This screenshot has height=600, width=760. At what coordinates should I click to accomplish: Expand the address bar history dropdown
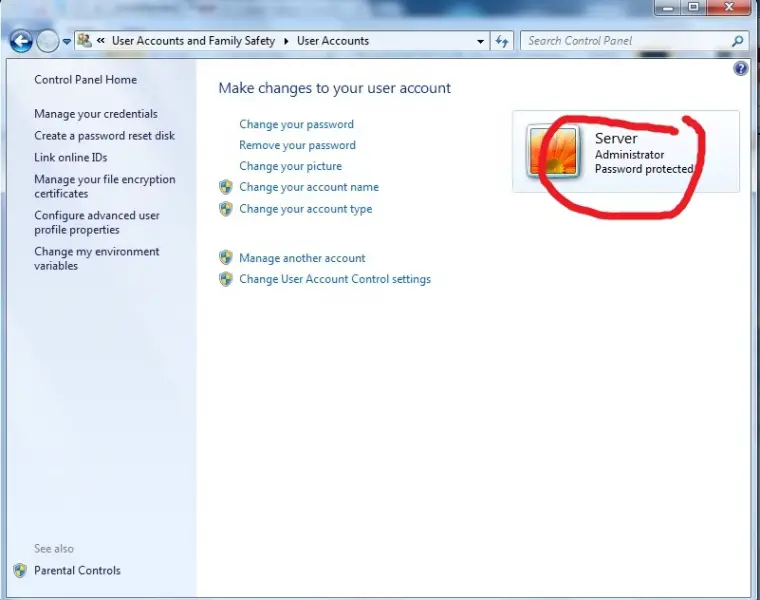480,41
